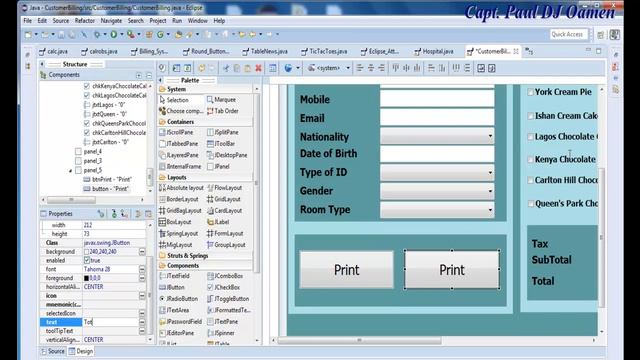
Task: Click the Structure tree horizontal scrollbar
Action: (71, 200)
